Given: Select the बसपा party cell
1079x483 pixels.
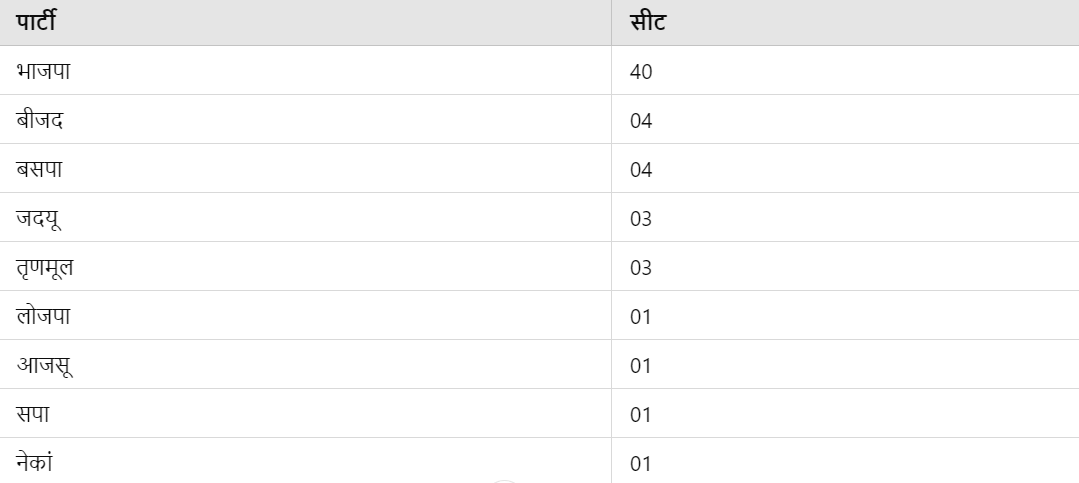Looking at the screenshot, I should click(x=306, y=169).
